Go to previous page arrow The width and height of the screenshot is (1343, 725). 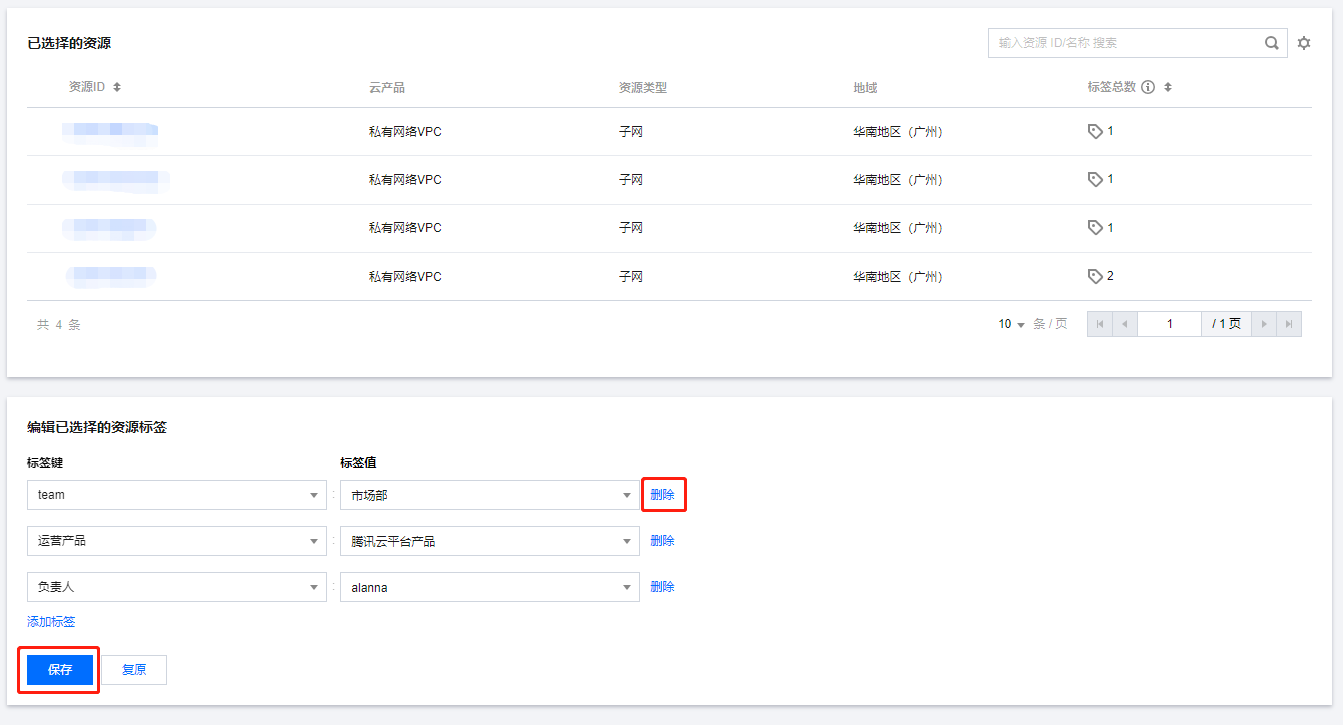point(1125,324)
